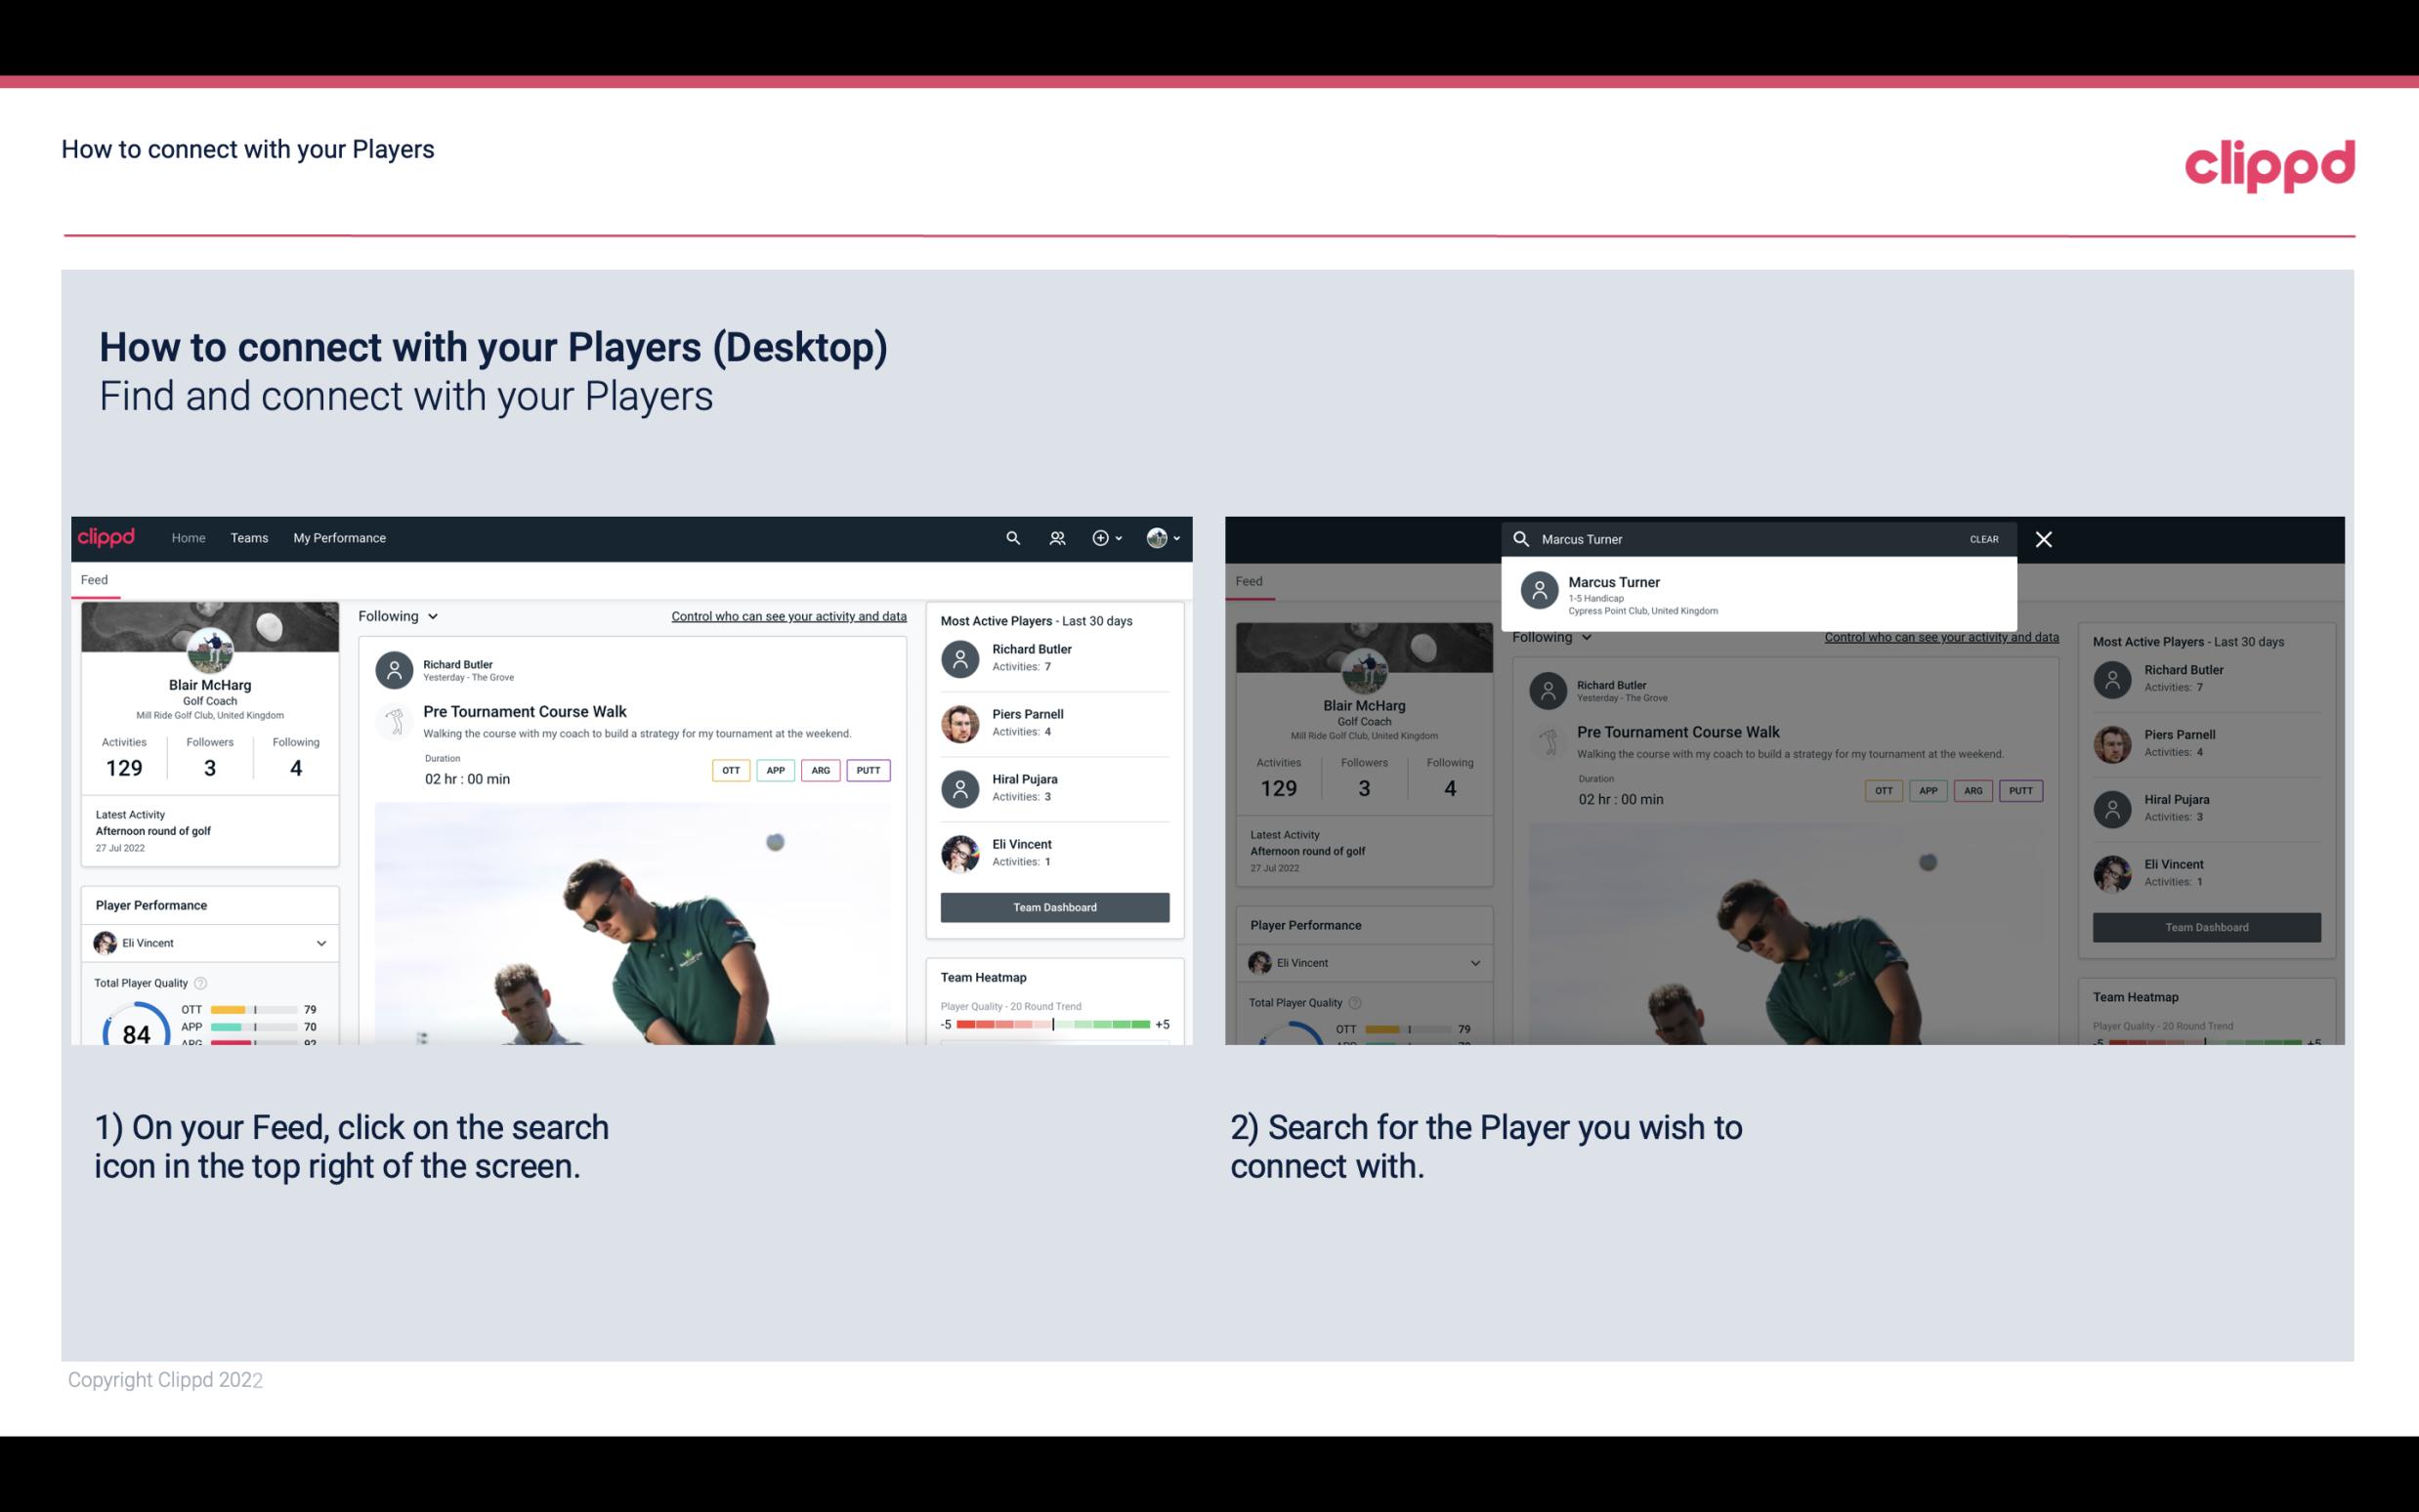The height and width of the screenshot is (1512, 2419).
Task: Select the Home tab in navigation
Action: click(187, 538)
